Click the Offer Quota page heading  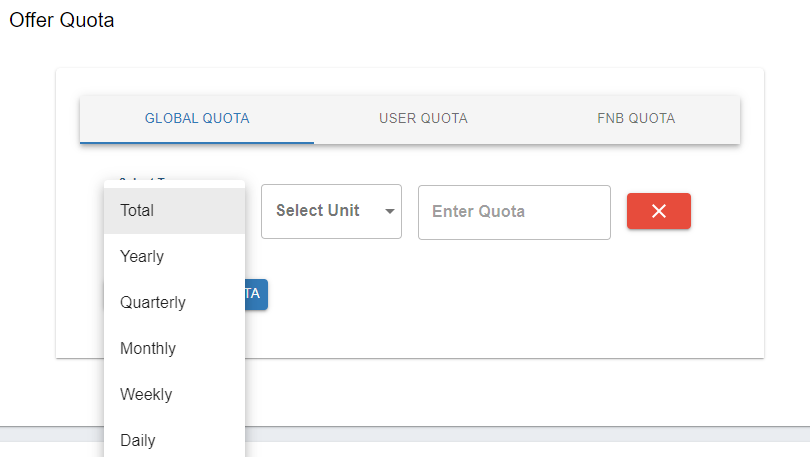point(62,20)
